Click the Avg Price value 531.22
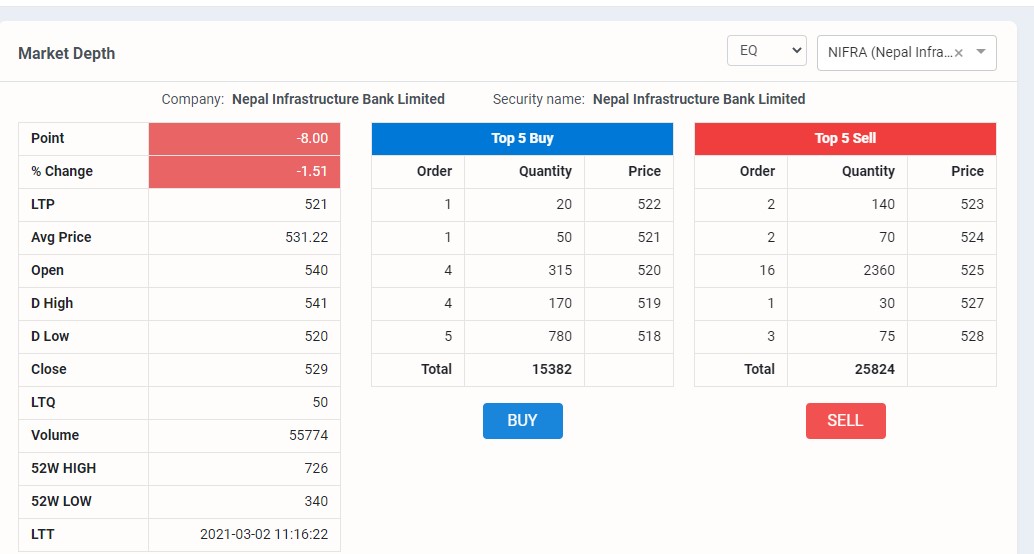The image size is (1034, 554). tap(307, 237)
